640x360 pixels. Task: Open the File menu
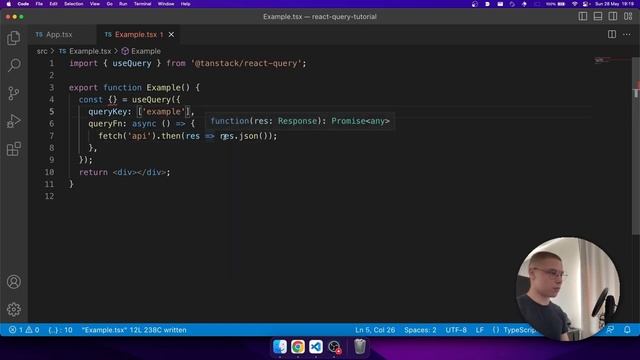pos(39,4)
